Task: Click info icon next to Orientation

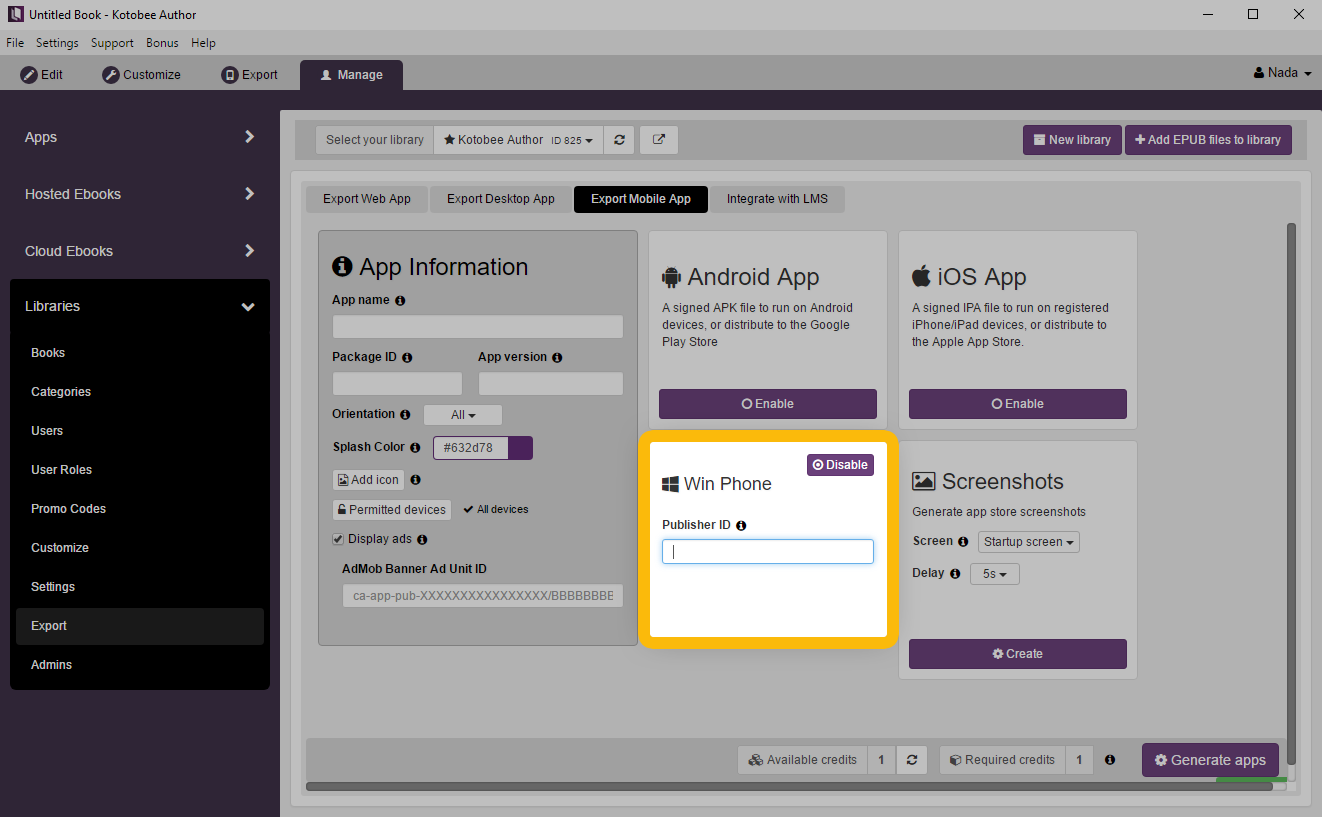Action: point(405,414)
